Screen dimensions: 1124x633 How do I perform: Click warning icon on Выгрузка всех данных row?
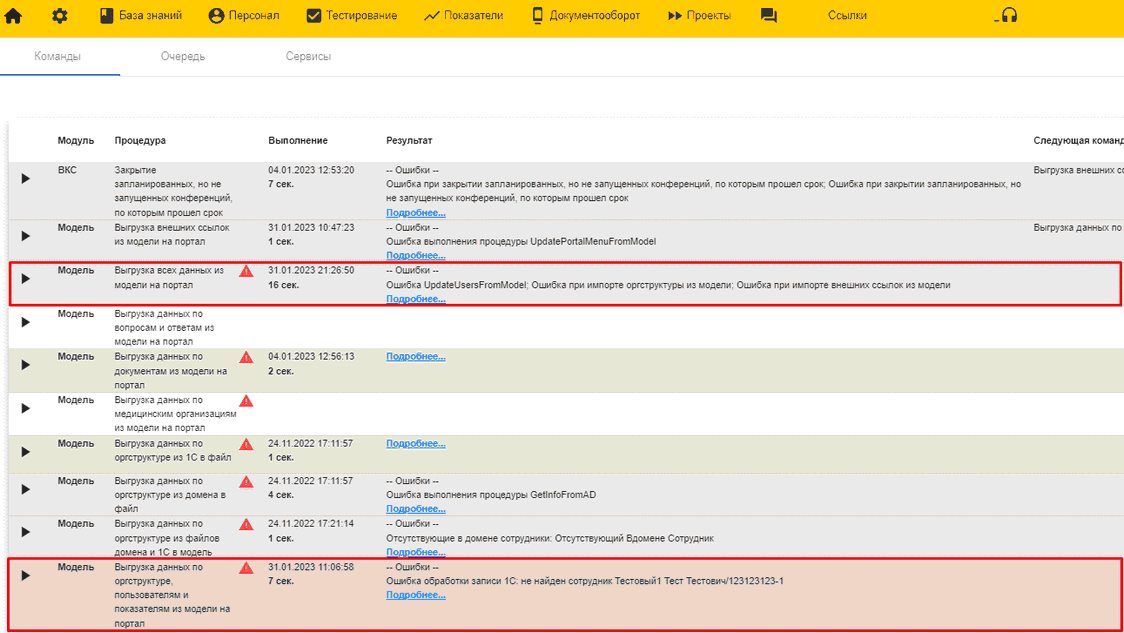246,271
